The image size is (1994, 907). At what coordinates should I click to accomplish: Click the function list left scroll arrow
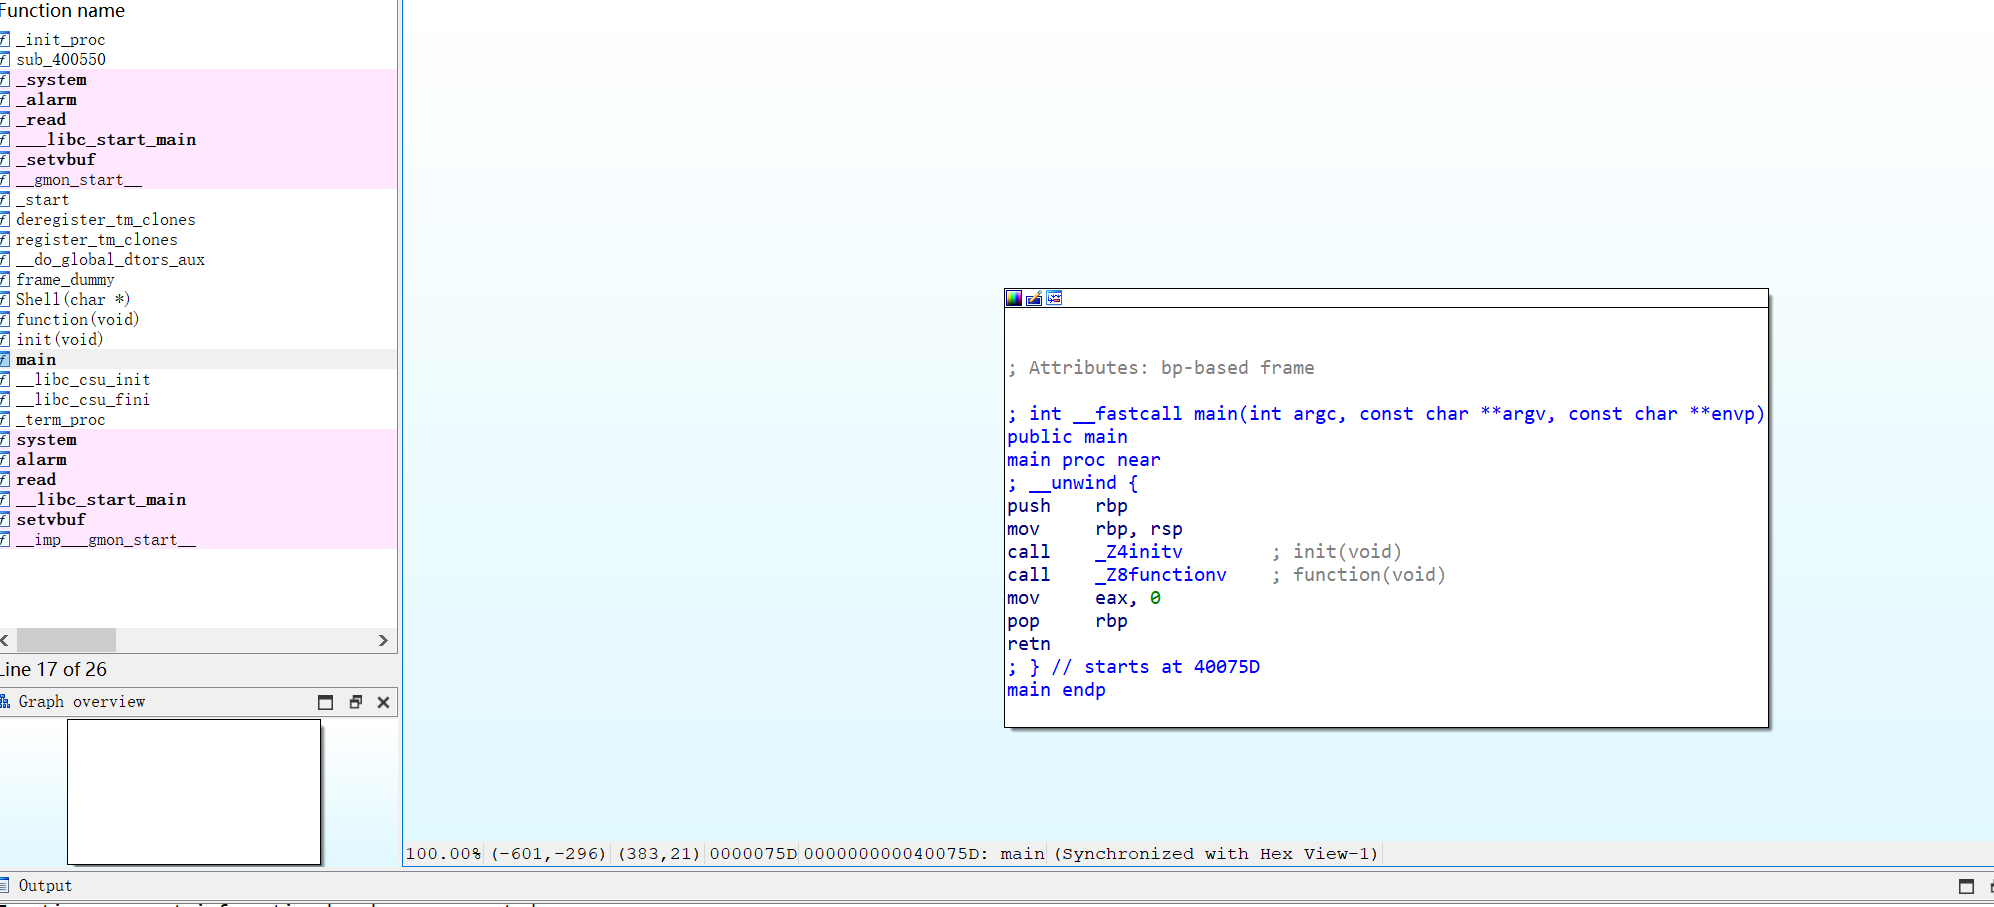pos(5,640)
